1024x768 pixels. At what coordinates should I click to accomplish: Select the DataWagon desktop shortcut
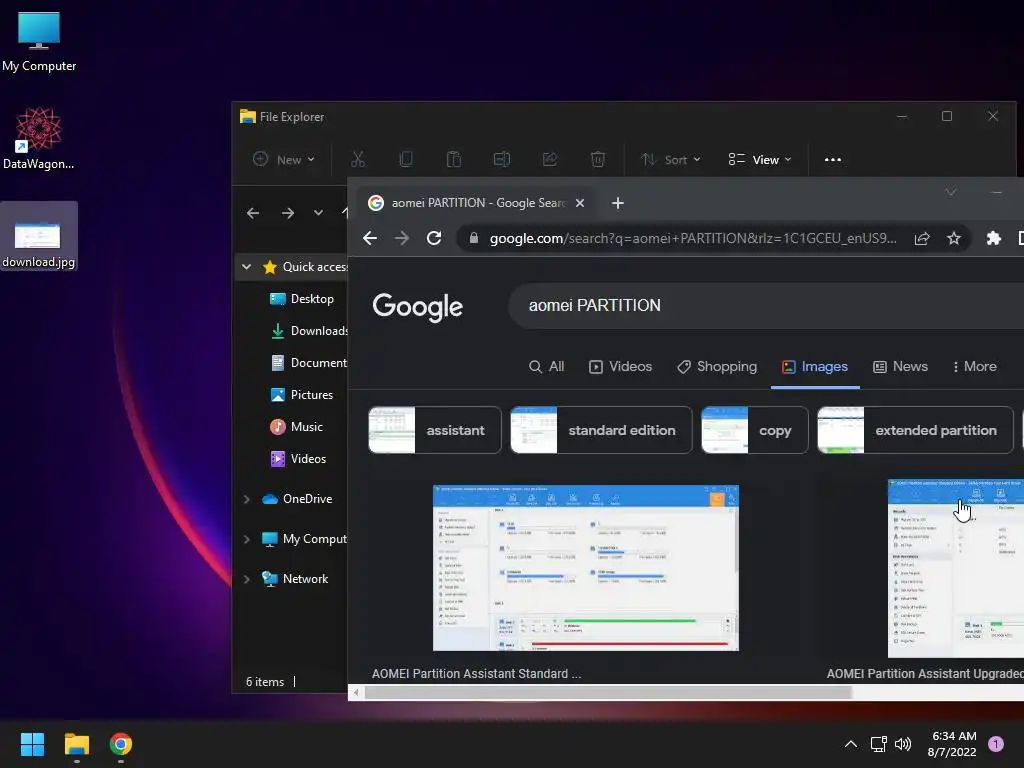tap(39, 138)
